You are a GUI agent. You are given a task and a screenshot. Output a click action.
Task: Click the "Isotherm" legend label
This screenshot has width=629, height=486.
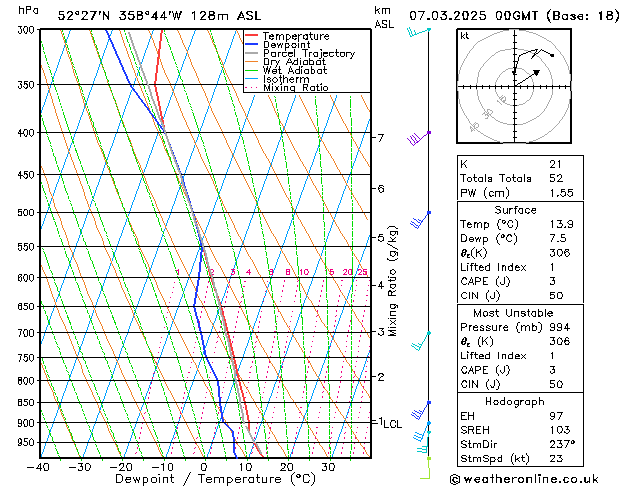click(286, 79)
